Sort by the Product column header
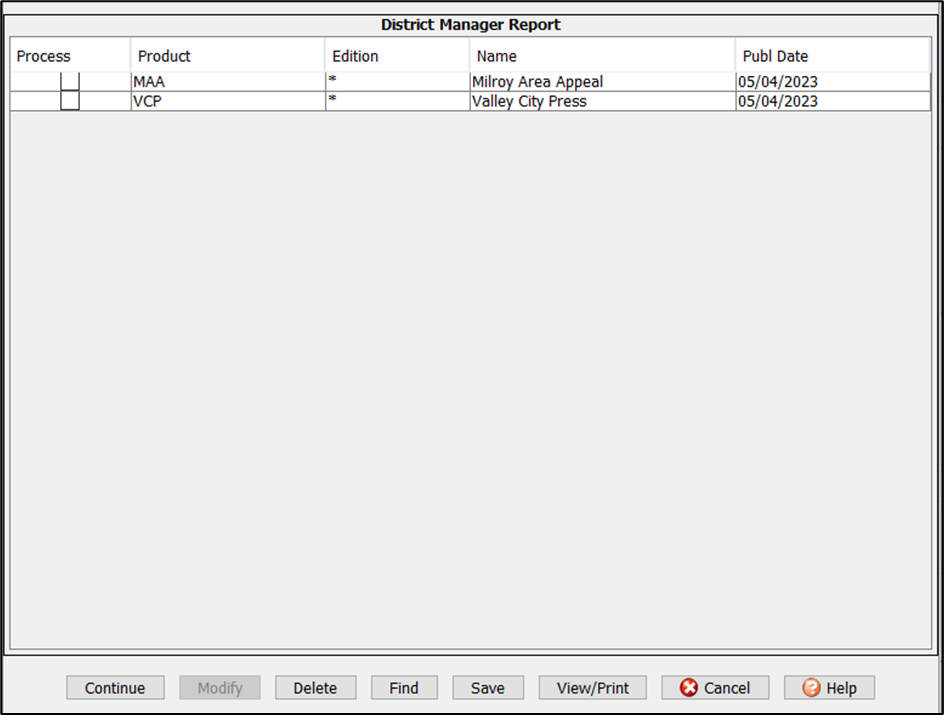 tap(164, 56)
